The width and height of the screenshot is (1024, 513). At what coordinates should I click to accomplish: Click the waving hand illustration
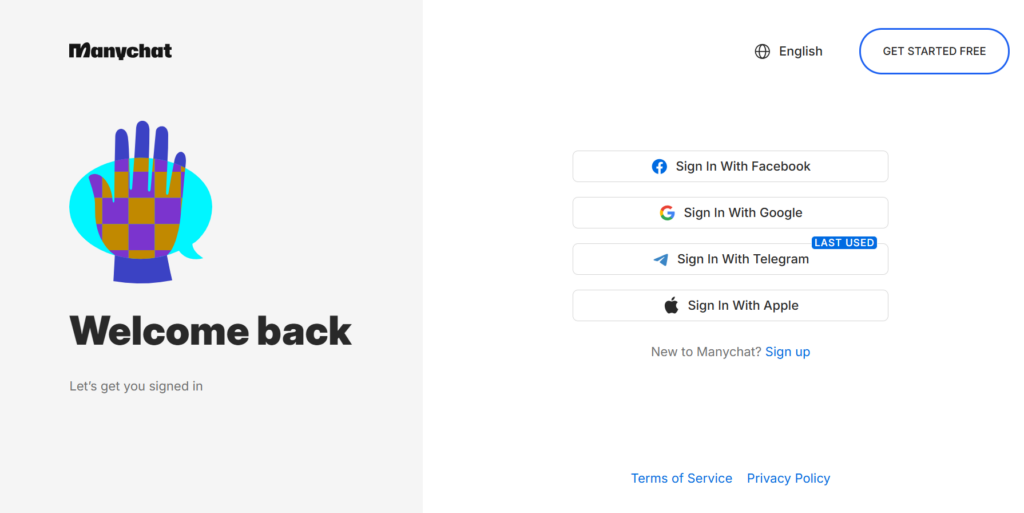(x=141, y=202)
